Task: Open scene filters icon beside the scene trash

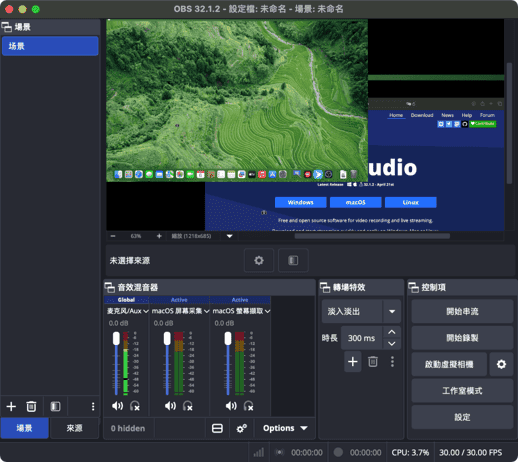Action: point(55,406)
